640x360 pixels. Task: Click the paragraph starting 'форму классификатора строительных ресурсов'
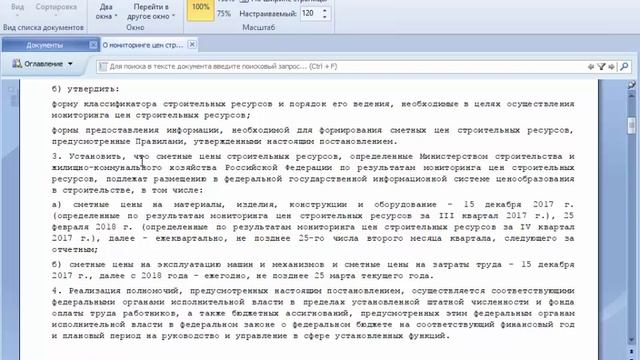[313, 110]
